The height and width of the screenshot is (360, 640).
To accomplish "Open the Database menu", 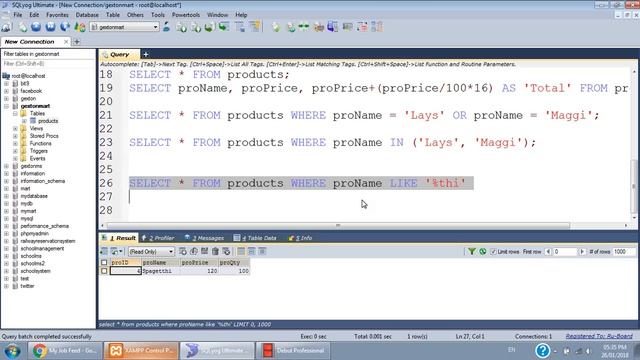I will (87, 15).
